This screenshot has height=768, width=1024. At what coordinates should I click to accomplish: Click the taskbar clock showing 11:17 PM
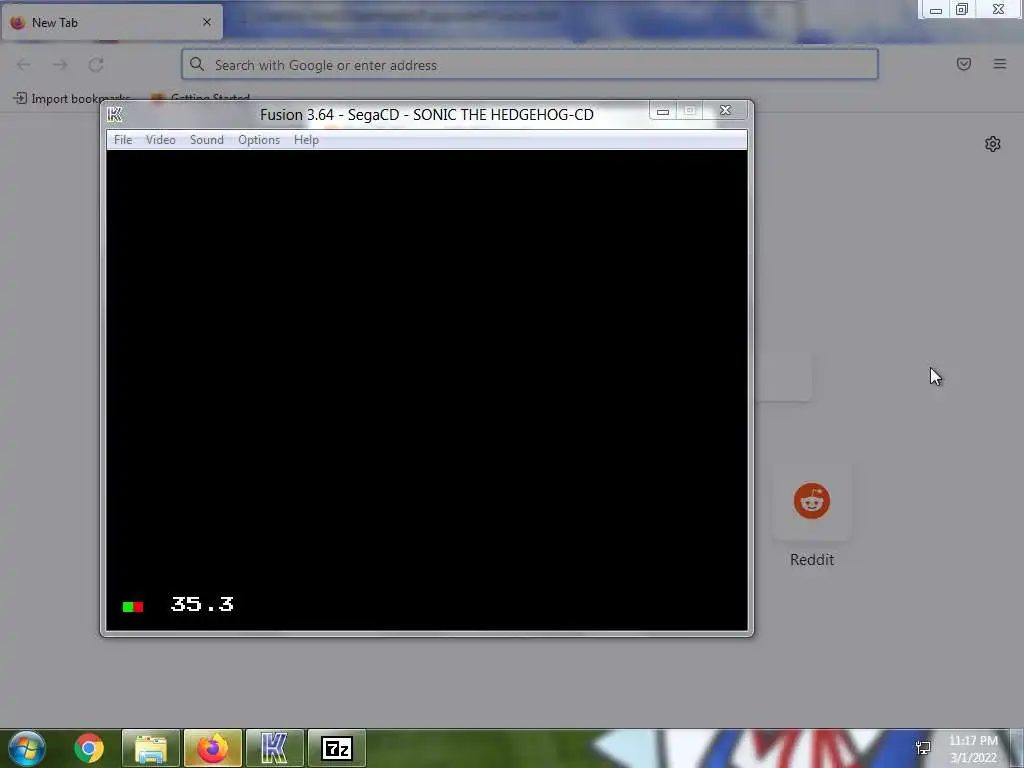[973, 749]
